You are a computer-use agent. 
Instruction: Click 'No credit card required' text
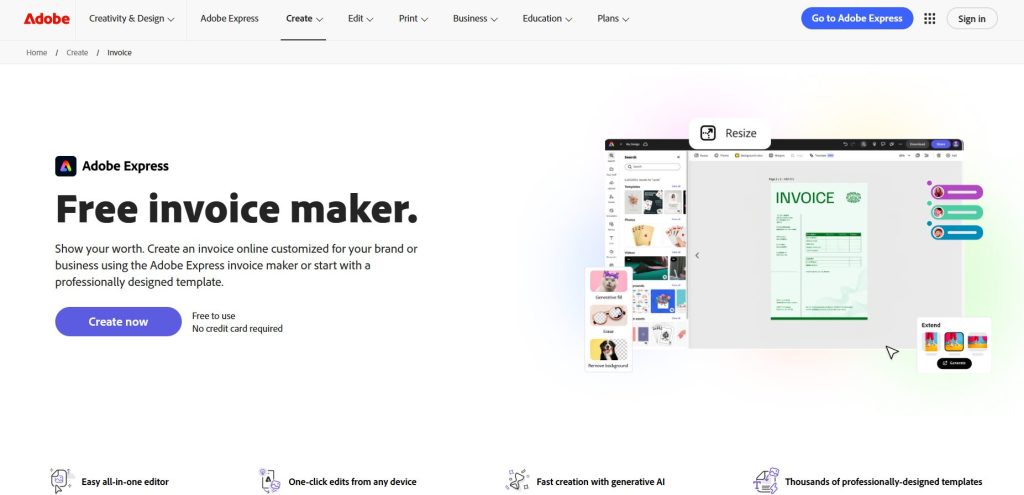(237, 328)
